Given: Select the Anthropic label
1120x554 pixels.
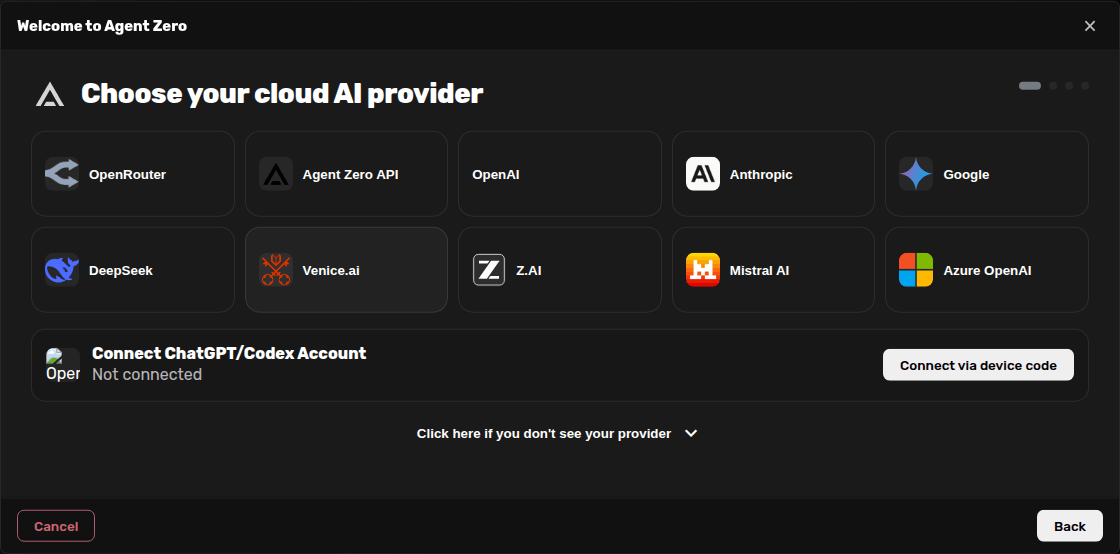Looking at the screenshot, I should [x=761, y=174].
